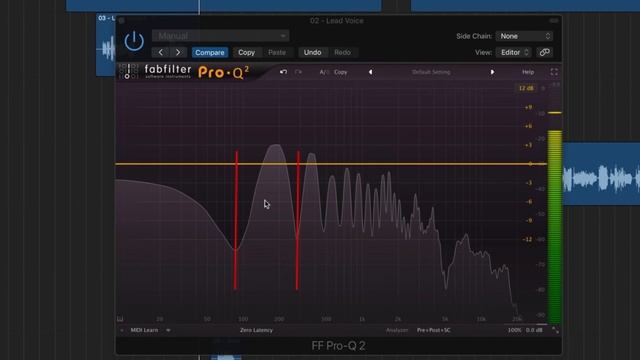Click the yellow zero dB EQ line

pos(331,164)
